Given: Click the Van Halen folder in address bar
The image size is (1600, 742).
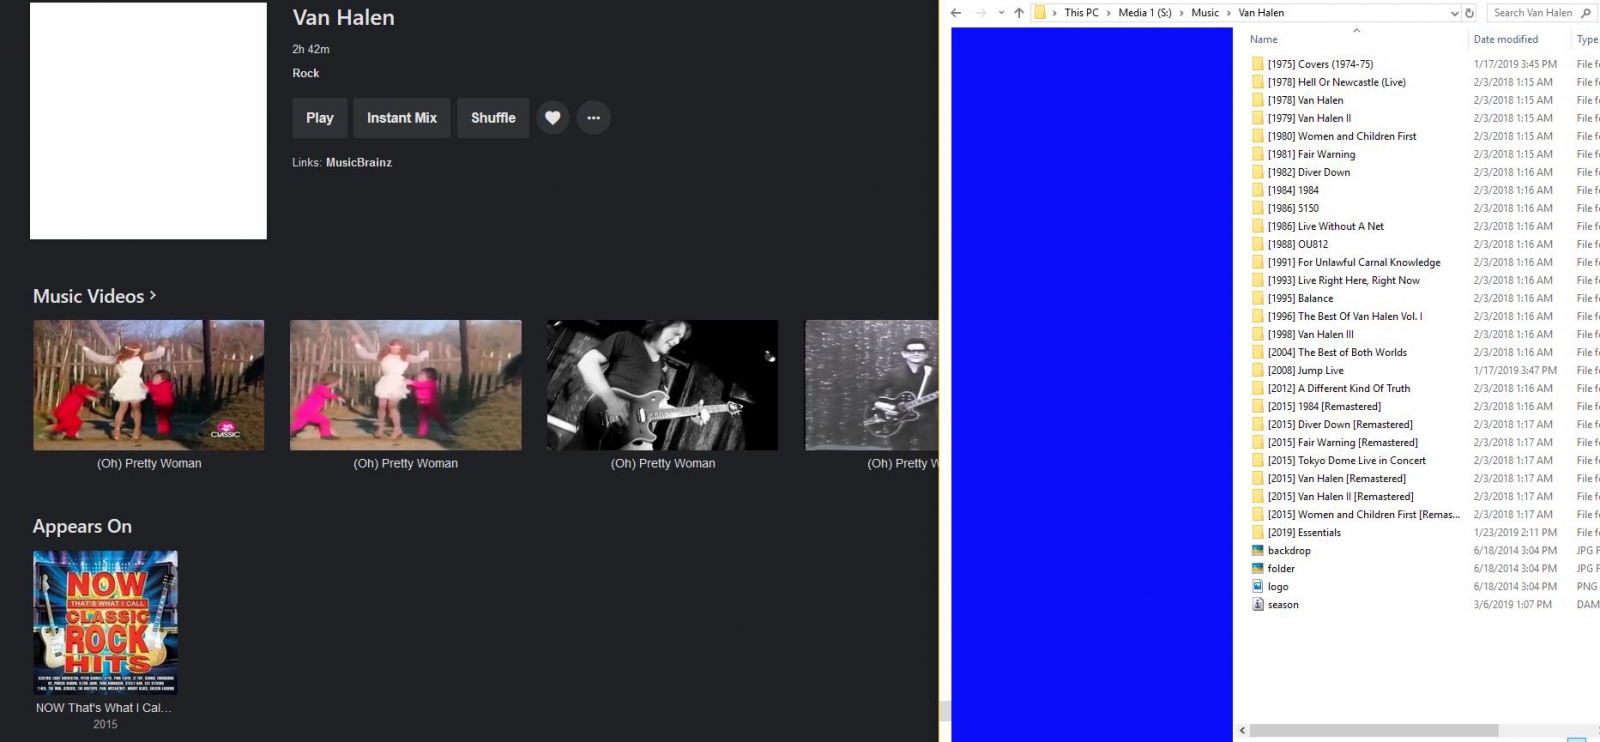Looking at the screenshot, I should pyautogui.click(x=1261, y=13).
